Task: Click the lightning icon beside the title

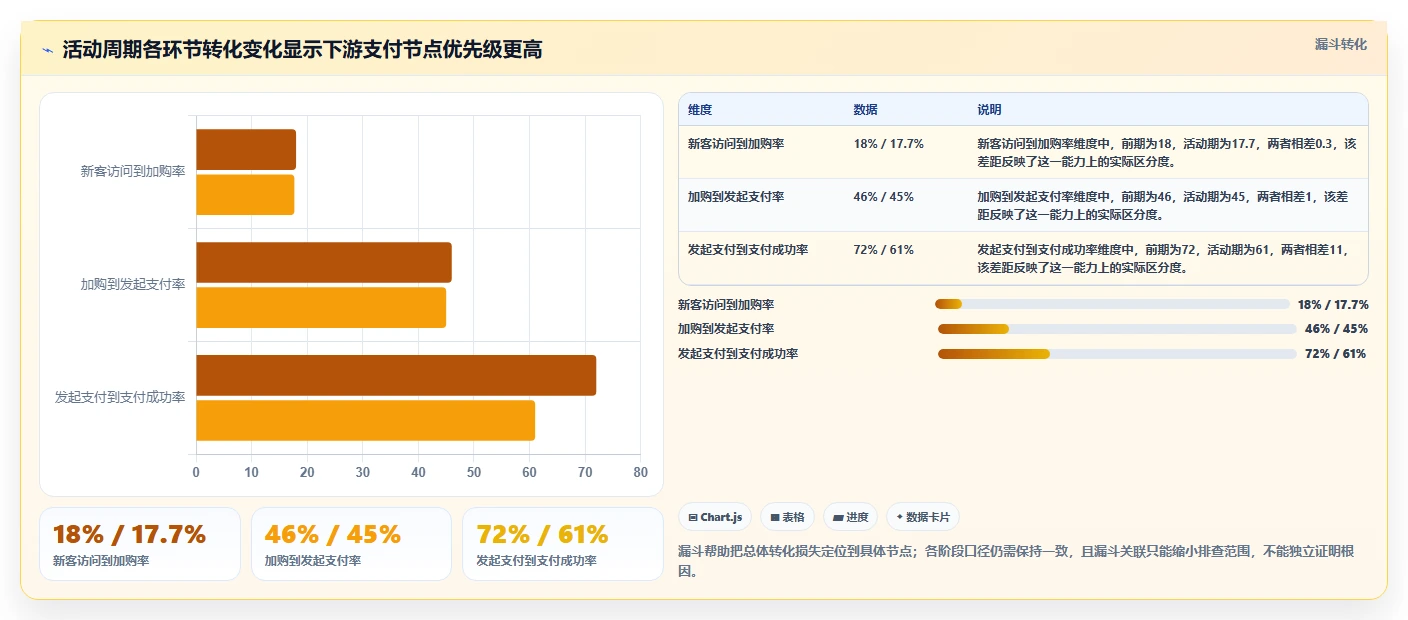Action: click(x=47, y=50)
